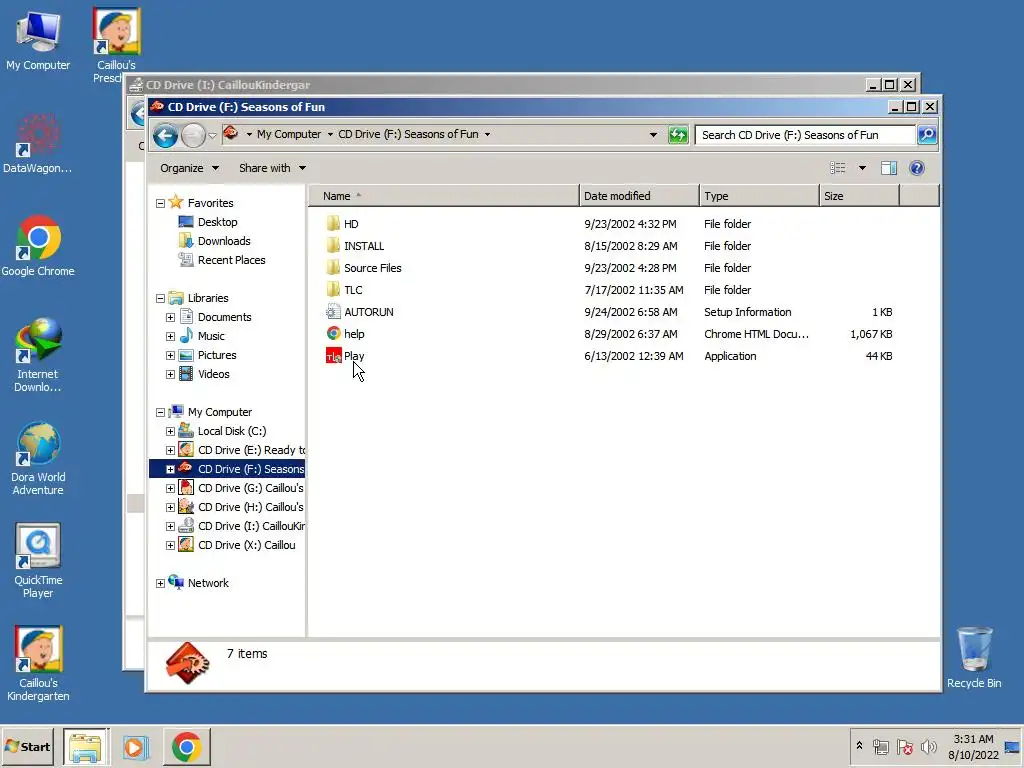Open the view options dropdown arrow

pyautogui.click(x=862, y=168)
